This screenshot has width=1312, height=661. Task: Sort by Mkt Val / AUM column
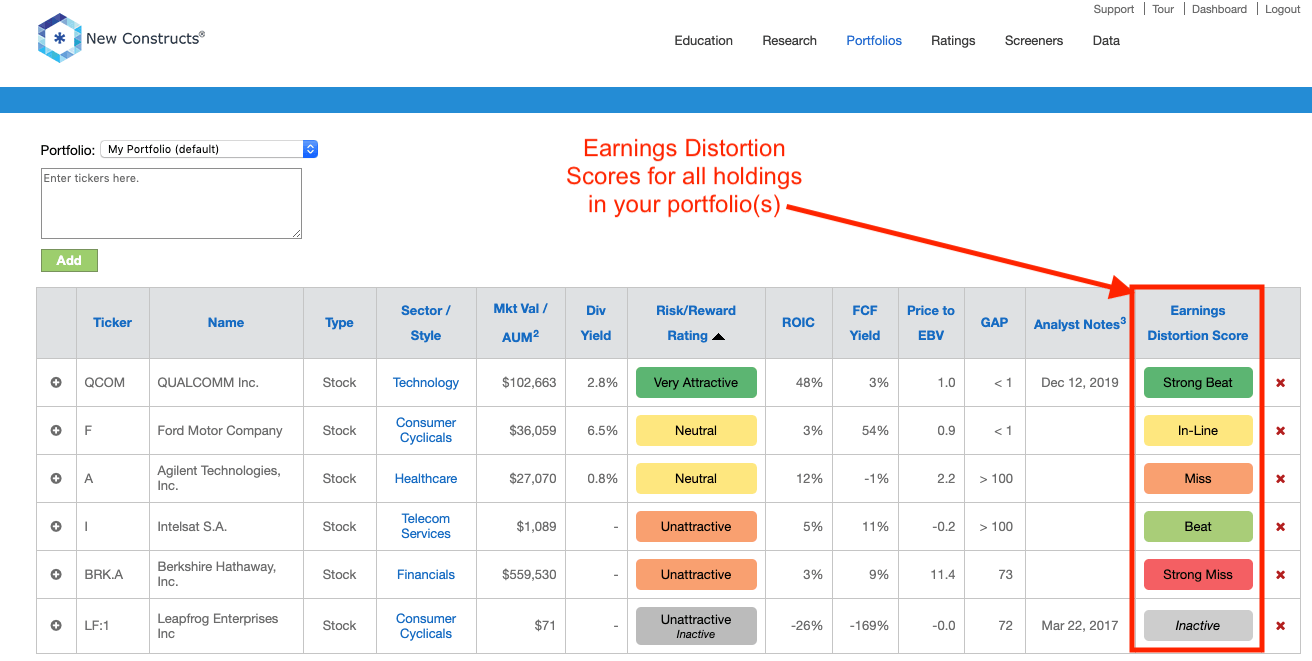coord(521,323)
